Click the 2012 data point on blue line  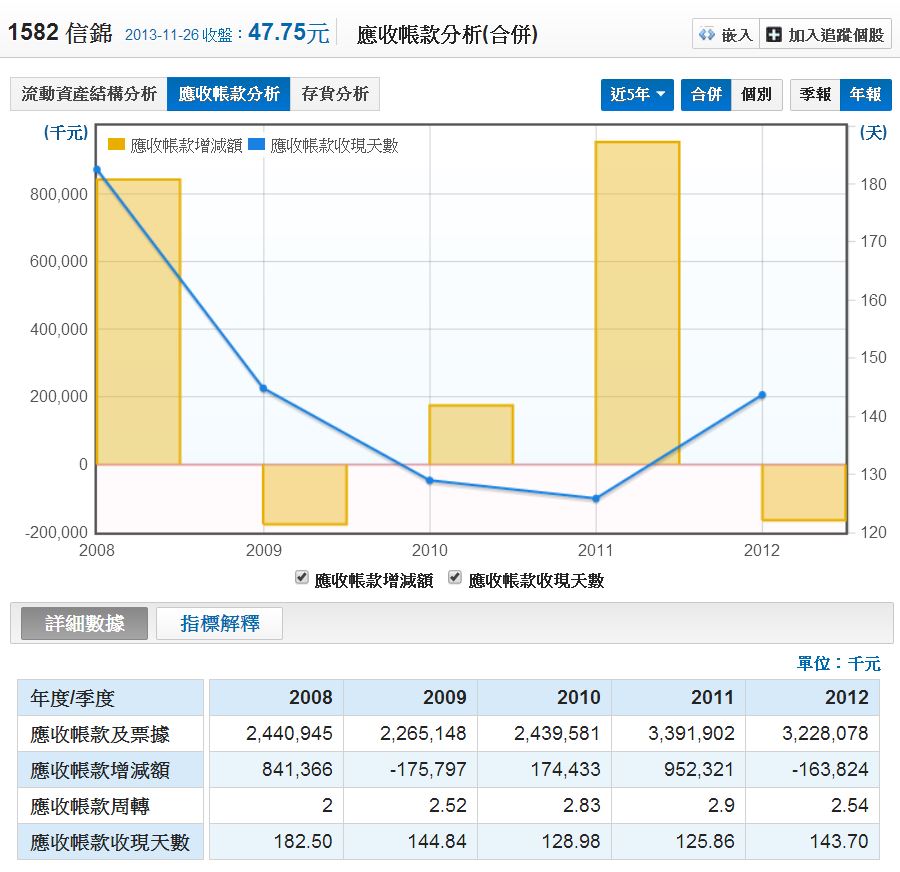tap(762, 395)
